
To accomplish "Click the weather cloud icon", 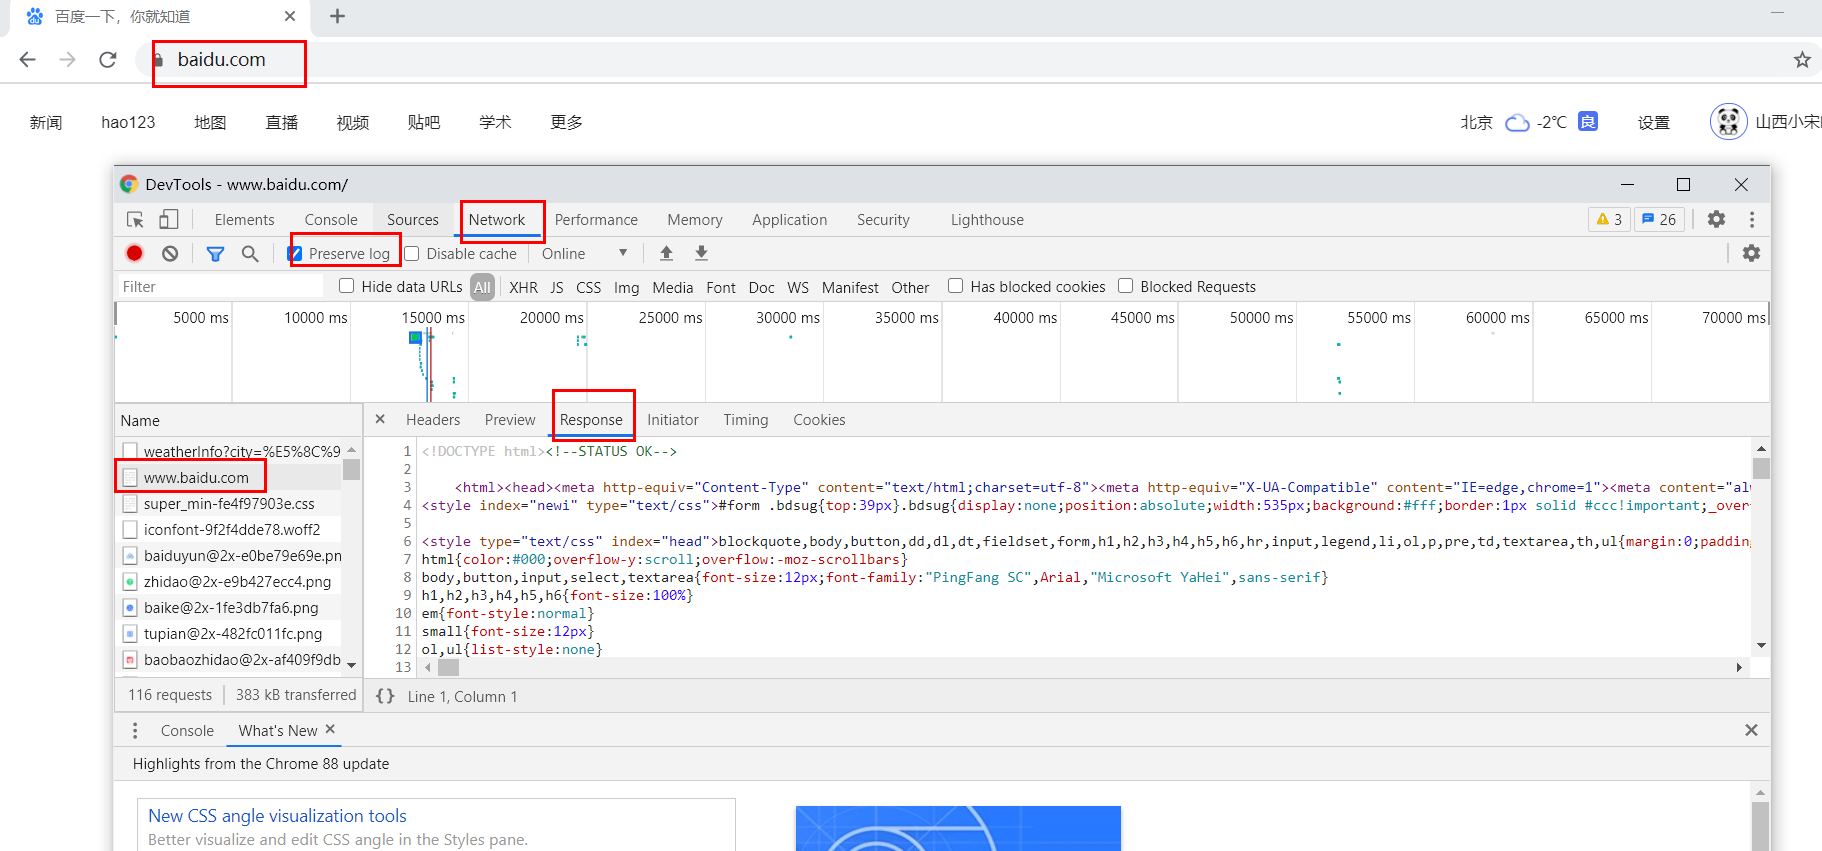I will [x=1517, y=123].
